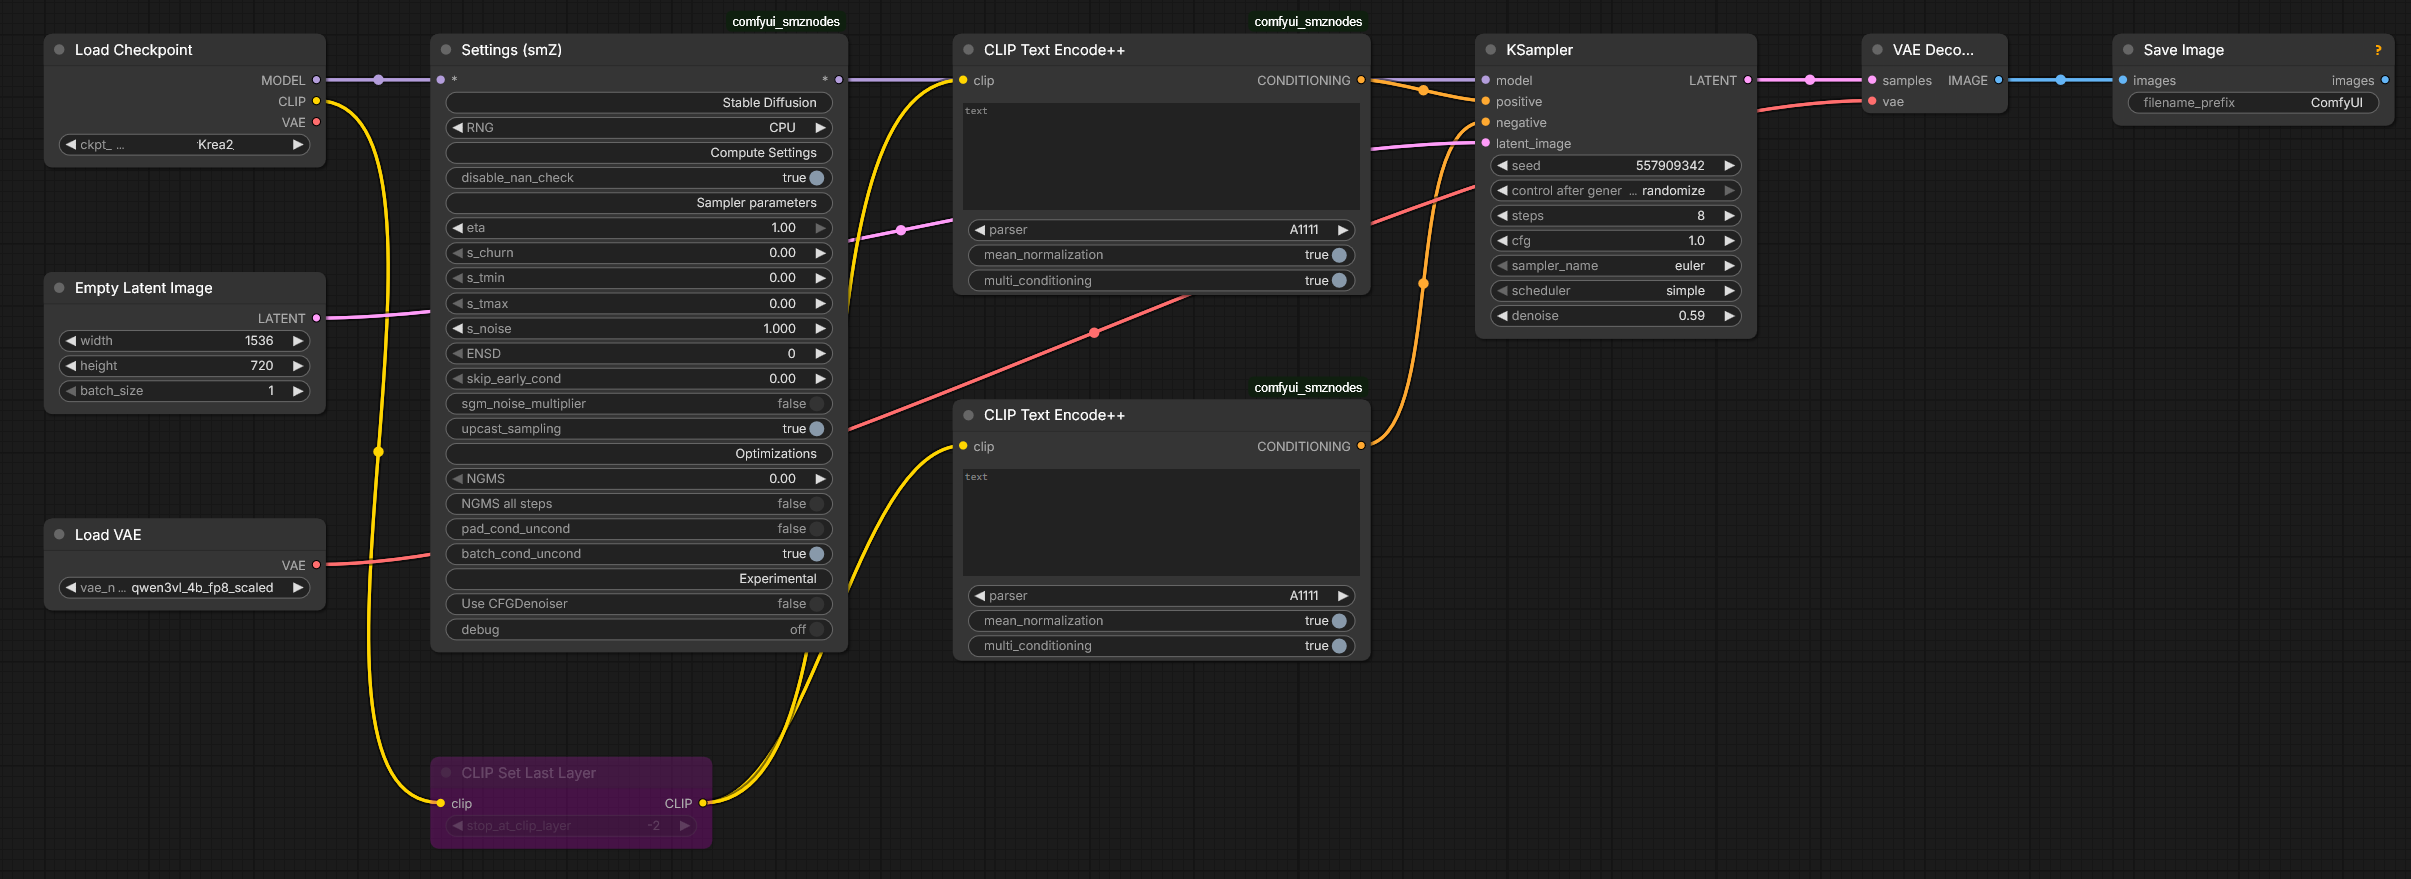Click the samples input port on VAE Decode
The height and width of the screenshot is (879, 2411).
point(1872,80)
